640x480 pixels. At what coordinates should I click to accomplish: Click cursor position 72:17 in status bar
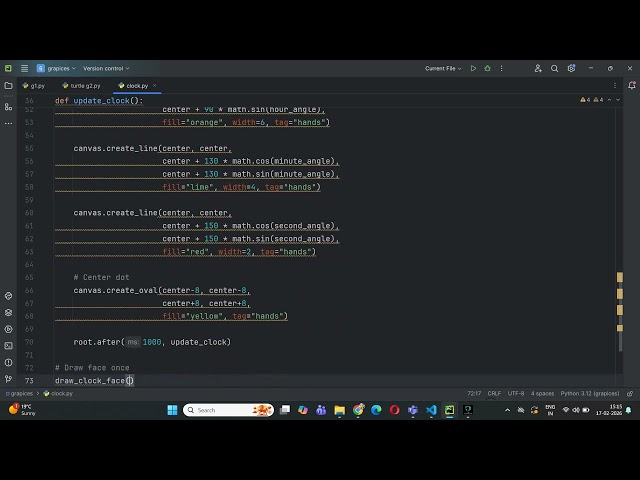[474, 393]
